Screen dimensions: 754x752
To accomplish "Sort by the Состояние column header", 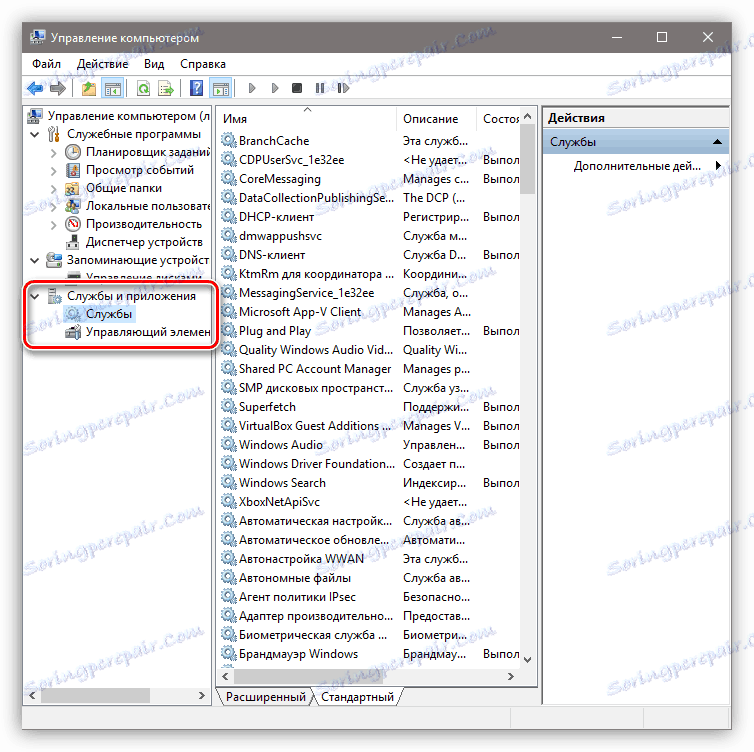I will tap(499, 118).
